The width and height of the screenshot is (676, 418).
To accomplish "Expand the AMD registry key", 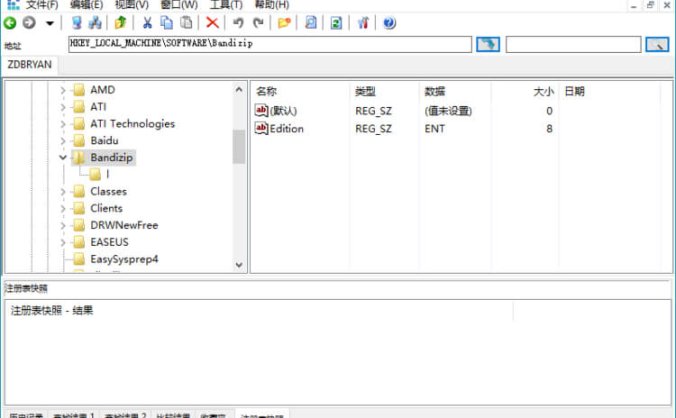I will coord(63,90).
